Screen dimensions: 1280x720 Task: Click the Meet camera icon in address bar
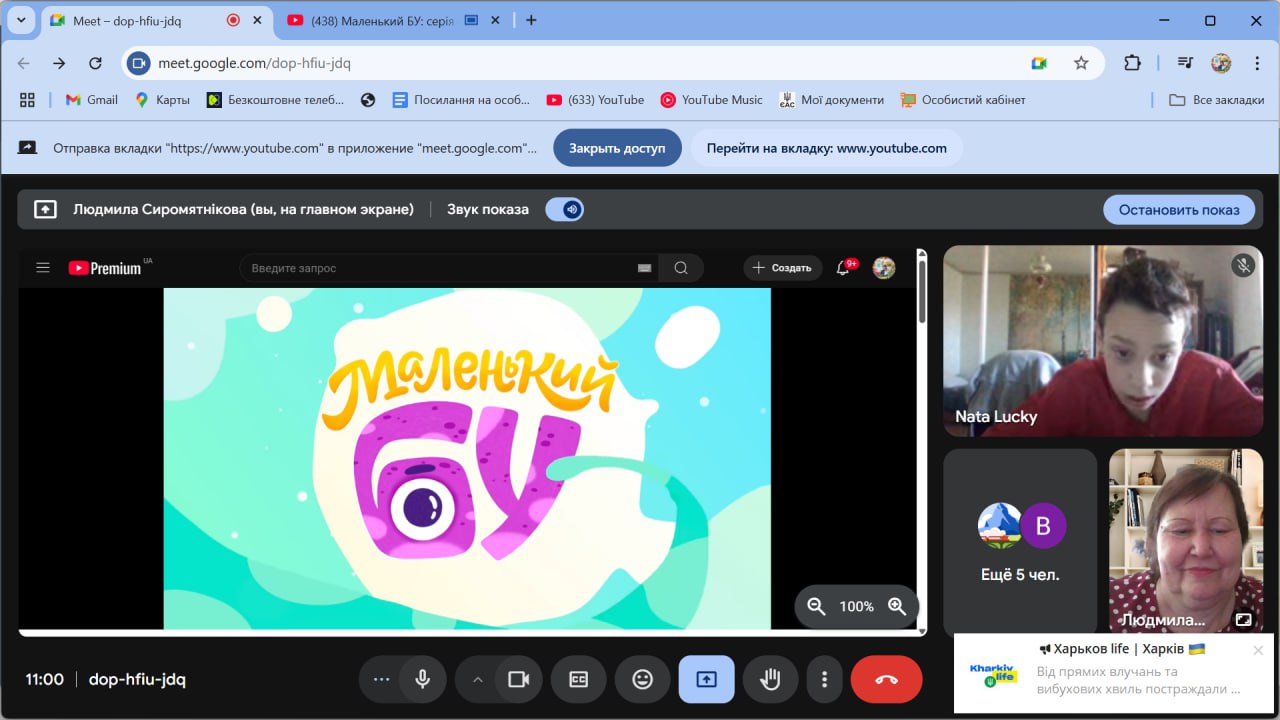(x=1039, y=63)
